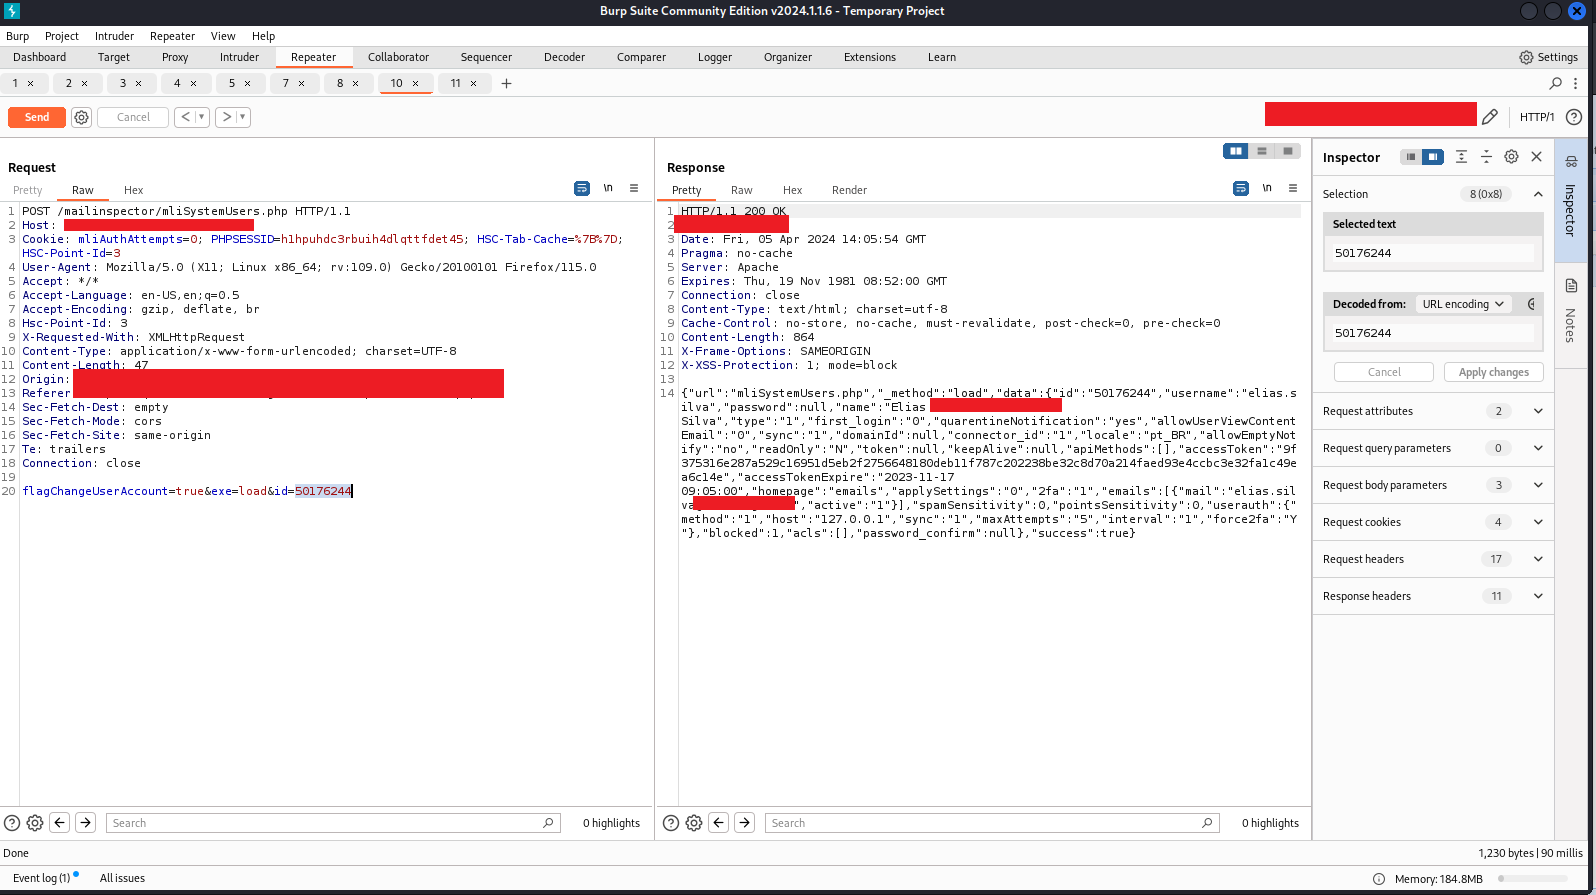
Task: Switch to tabbed request/response layout
Action: pos(1288,151)
